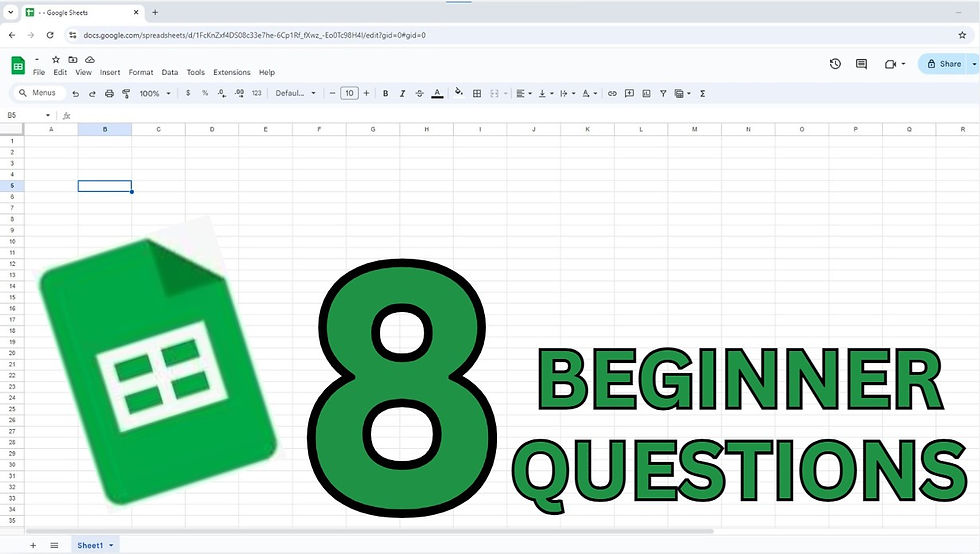Open the Extensions menu
Screen dimensions: 980x554
click(x=231, y=73)
